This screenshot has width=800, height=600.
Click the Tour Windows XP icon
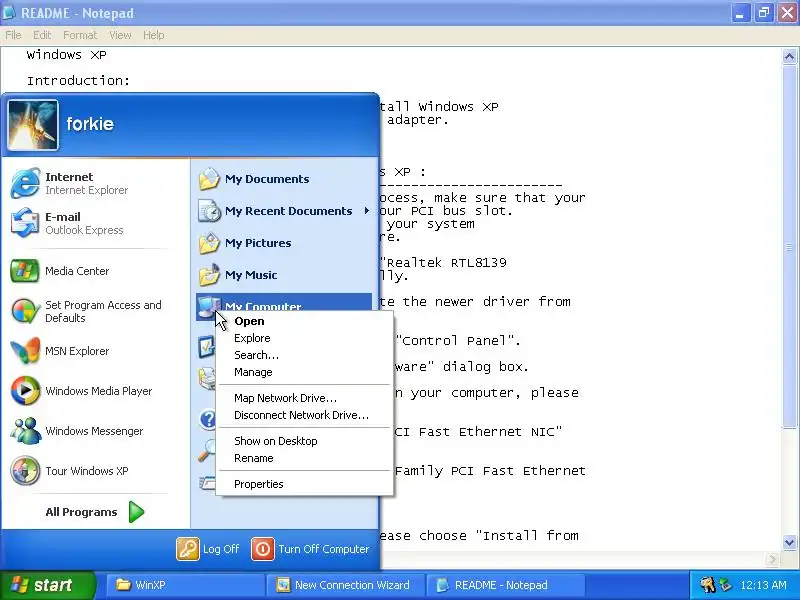click(x=24, y=470)
